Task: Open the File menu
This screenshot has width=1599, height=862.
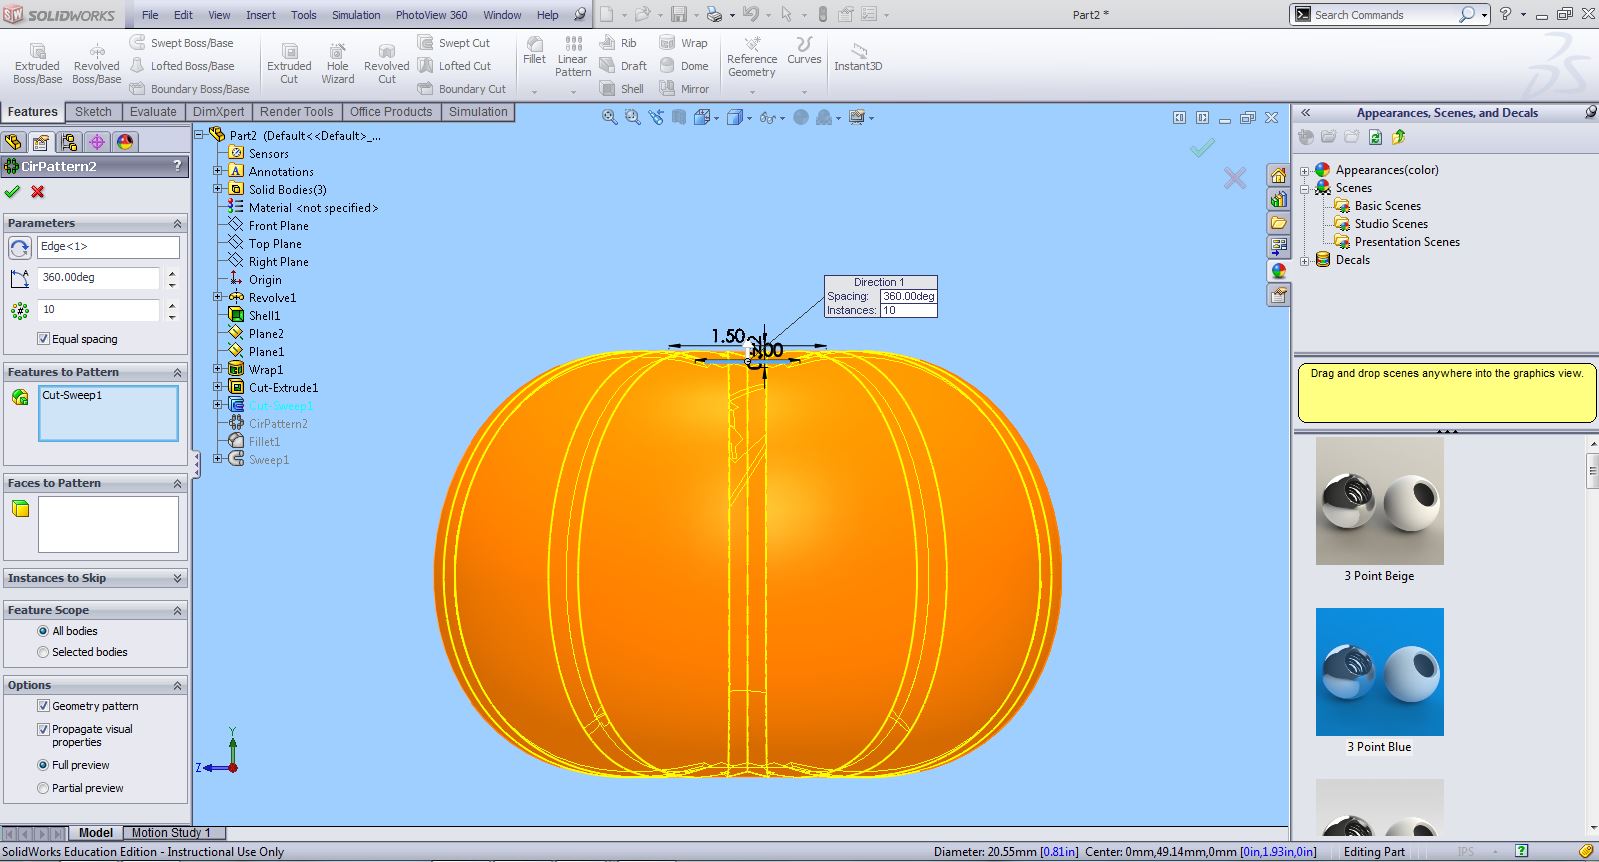Action: [x=150, y=15]
